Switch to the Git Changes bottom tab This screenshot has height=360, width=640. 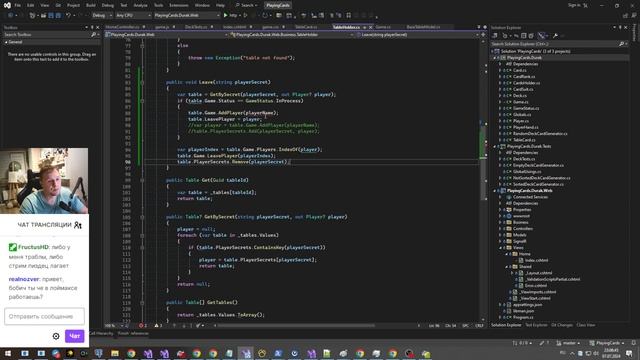point(562,325)
